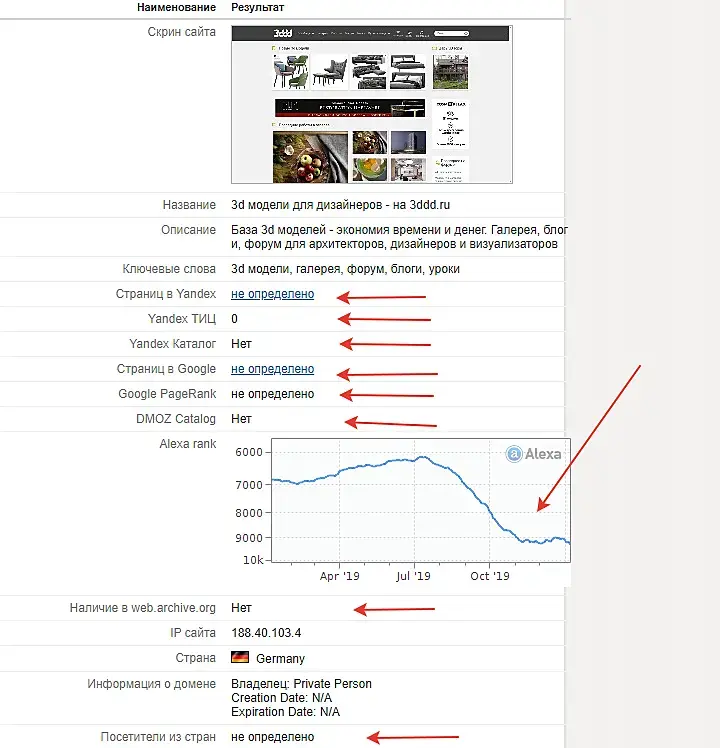Click the DMOZ Catalog value 'Нет'

point(241,419)
